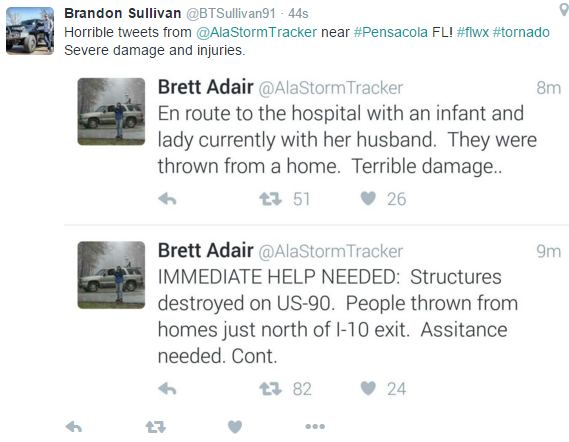Click Brett Adair's avatar in 9m tweet
Image resolution: width=569 pixels, height=442 pixels.
pos(111,275)
